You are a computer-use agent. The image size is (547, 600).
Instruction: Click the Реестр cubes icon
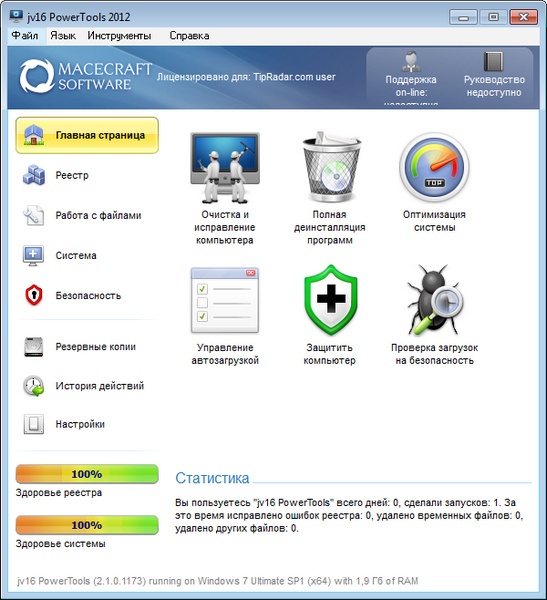pyautogui.click(x=34, y=175)
